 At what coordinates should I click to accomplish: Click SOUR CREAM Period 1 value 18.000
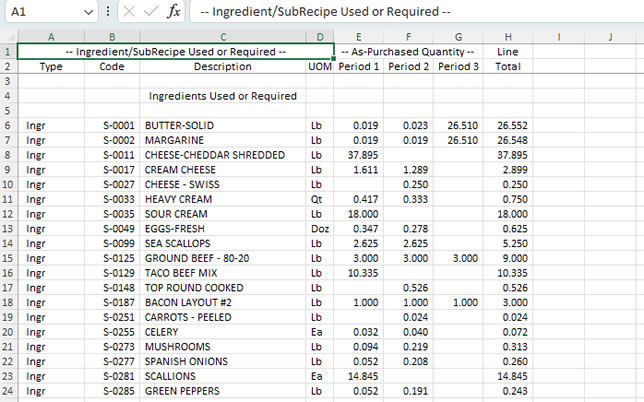(x=359, y=214)
